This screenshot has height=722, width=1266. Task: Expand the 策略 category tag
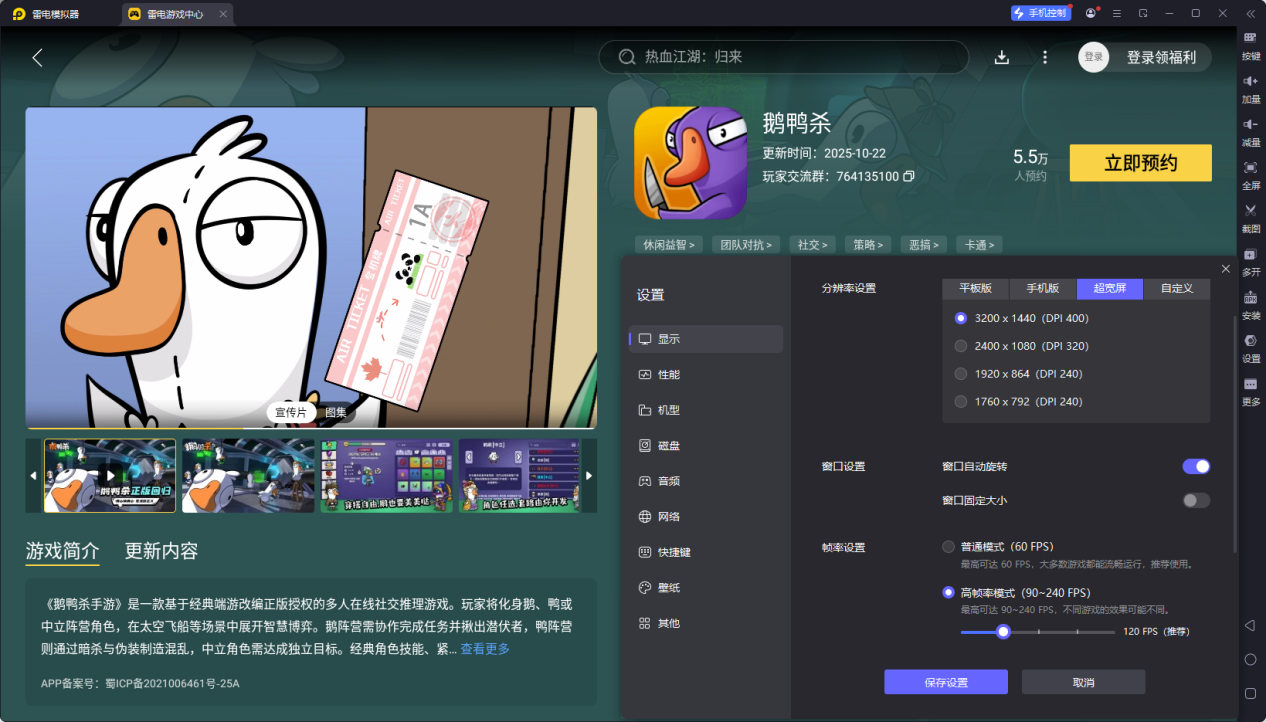[x=868, y=244]
